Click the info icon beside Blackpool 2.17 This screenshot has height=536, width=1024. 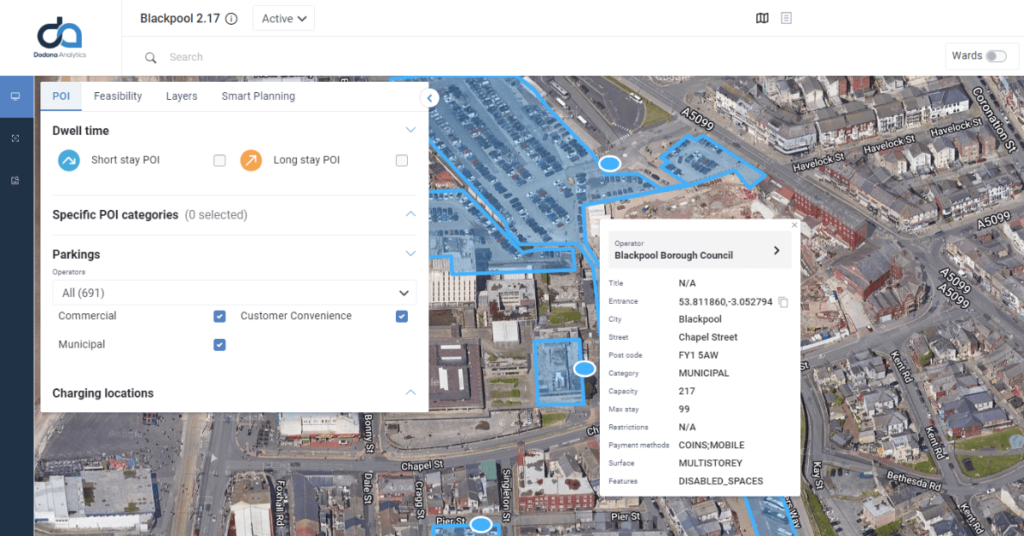232,19
